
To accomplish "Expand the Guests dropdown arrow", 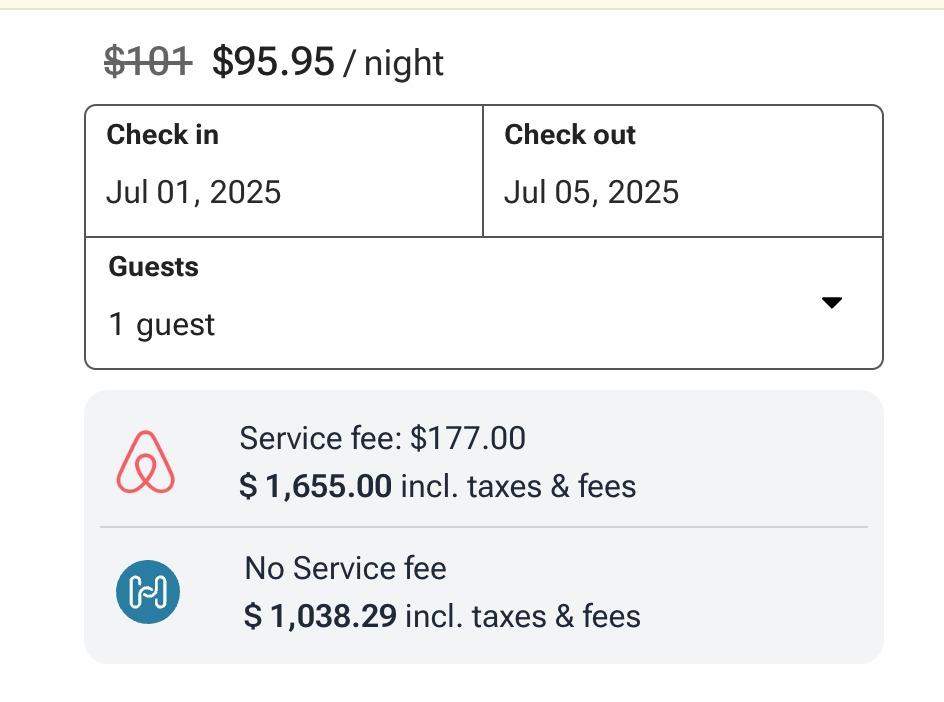I will point(831,303).
